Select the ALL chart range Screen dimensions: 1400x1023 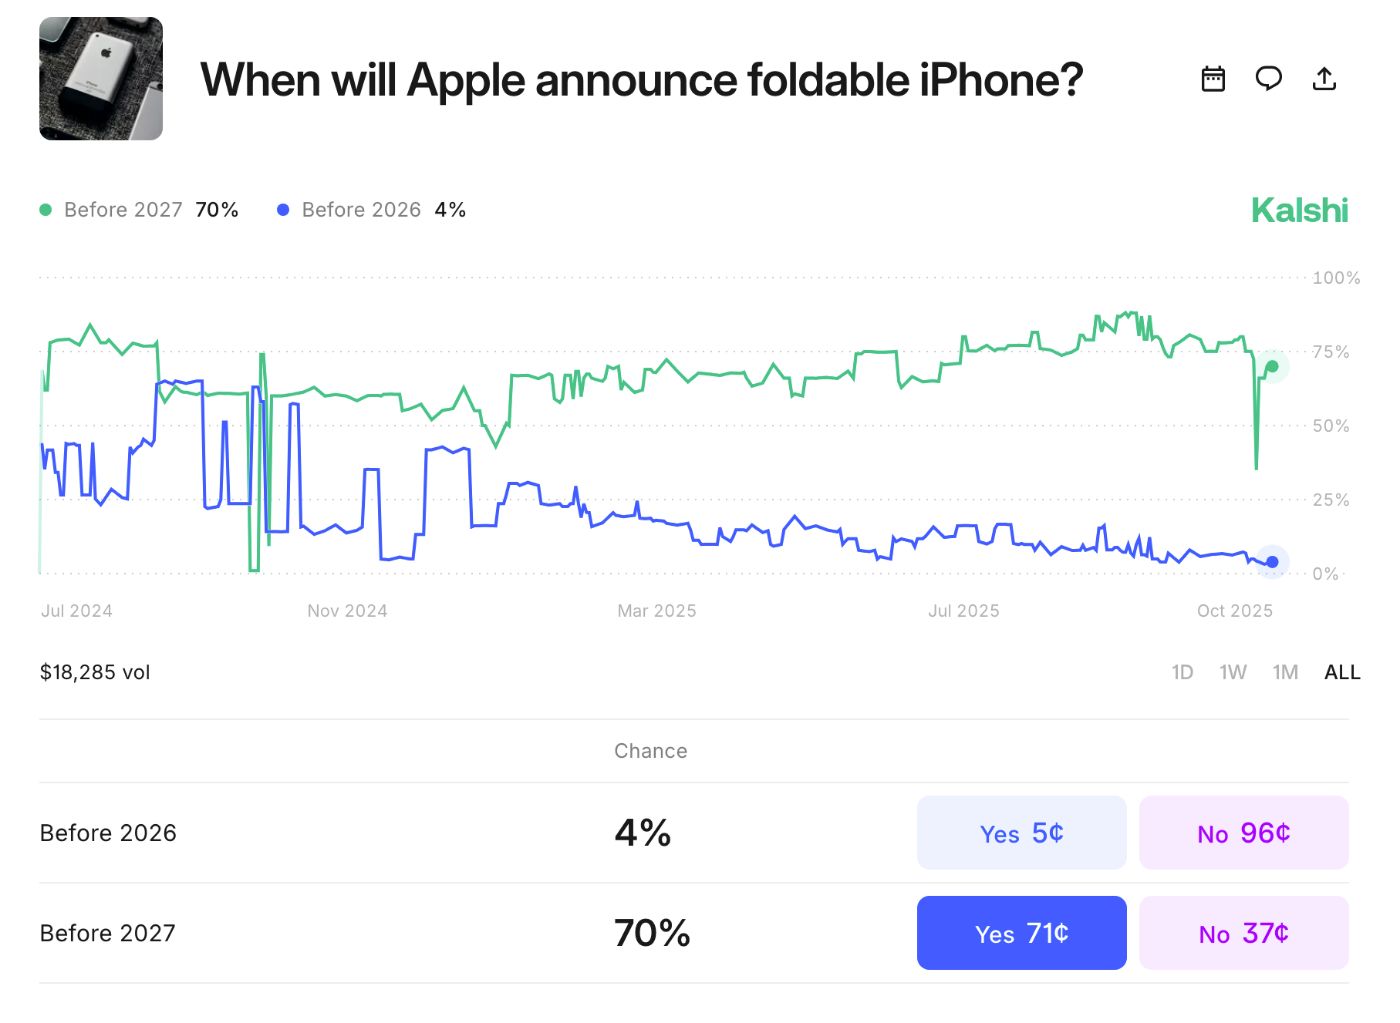[1342, 672]
